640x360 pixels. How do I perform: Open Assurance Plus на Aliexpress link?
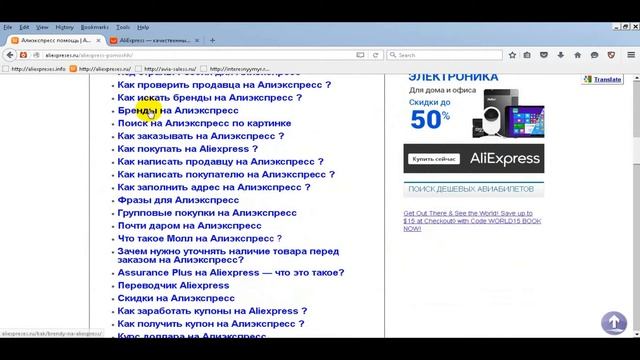tap(231, 273)
